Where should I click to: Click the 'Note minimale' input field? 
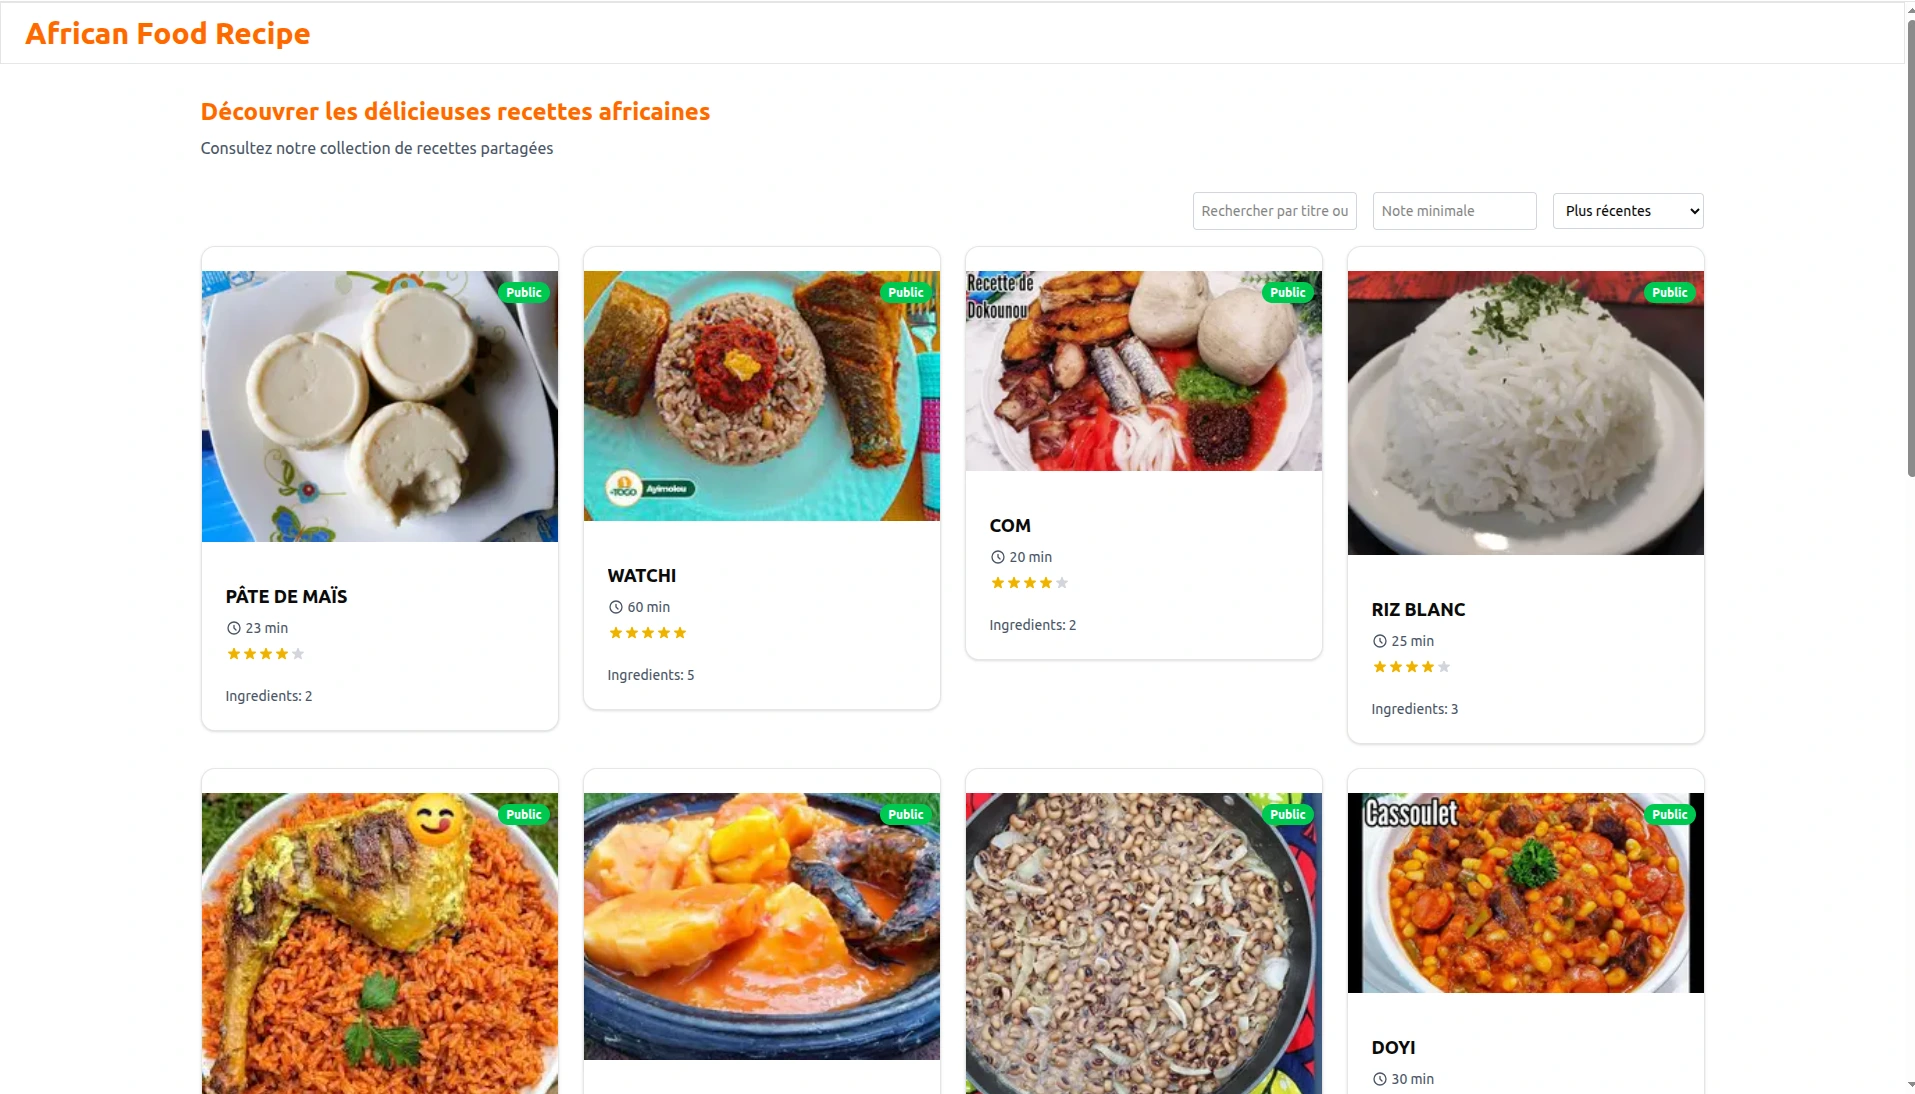1454,211
